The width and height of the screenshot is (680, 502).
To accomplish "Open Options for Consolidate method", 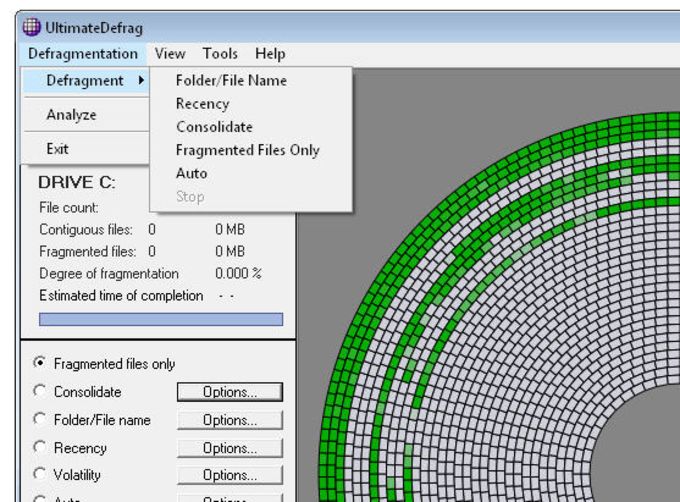I will click(230, 392).
